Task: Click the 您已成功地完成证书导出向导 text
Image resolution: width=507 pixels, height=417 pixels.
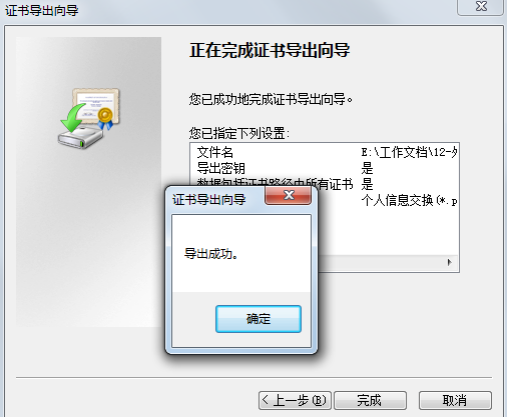Action: pos(271,99)
